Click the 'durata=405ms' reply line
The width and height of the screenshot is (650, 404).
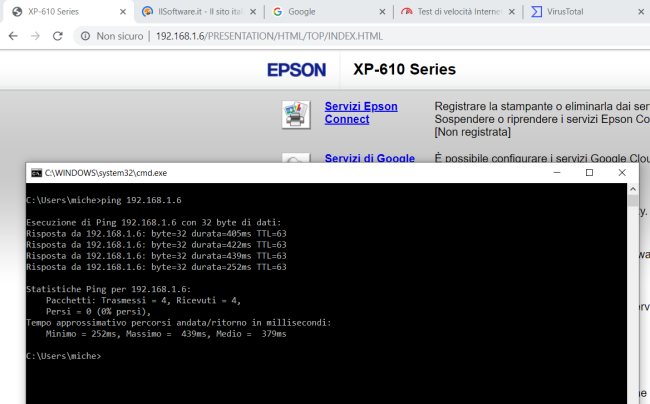156,234
